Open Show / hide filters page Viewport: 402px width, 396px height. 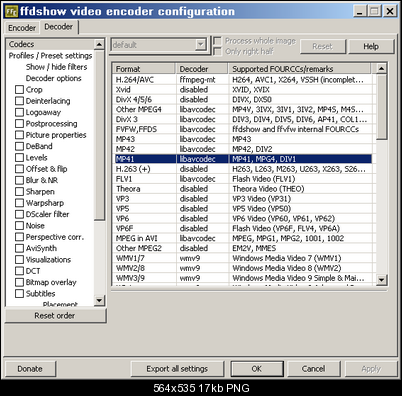pos(56,67)
